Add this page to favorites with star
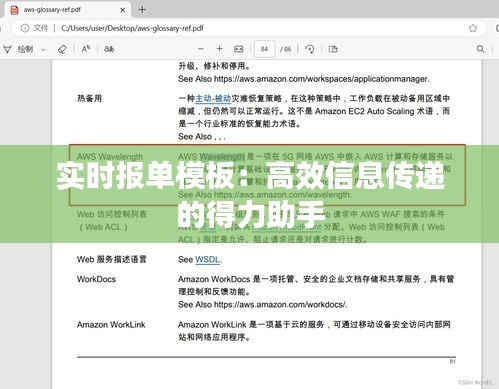499x389 pixels. click(x=473, y=28)
